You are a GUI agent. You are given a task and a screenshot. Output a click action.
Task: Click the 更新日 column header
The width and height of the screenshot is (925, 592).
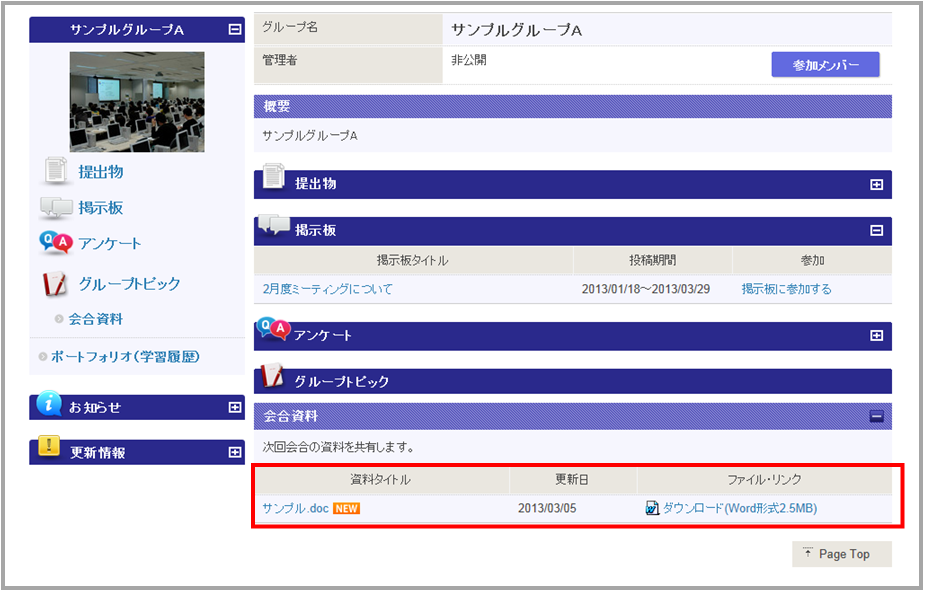click(x=573, y=480)
